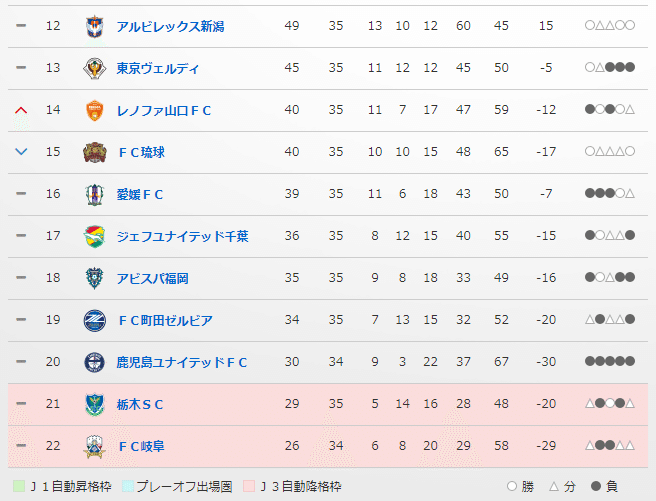Click the FC Gifu team crest
Screen dimensions: 656x501
[94, 446]
